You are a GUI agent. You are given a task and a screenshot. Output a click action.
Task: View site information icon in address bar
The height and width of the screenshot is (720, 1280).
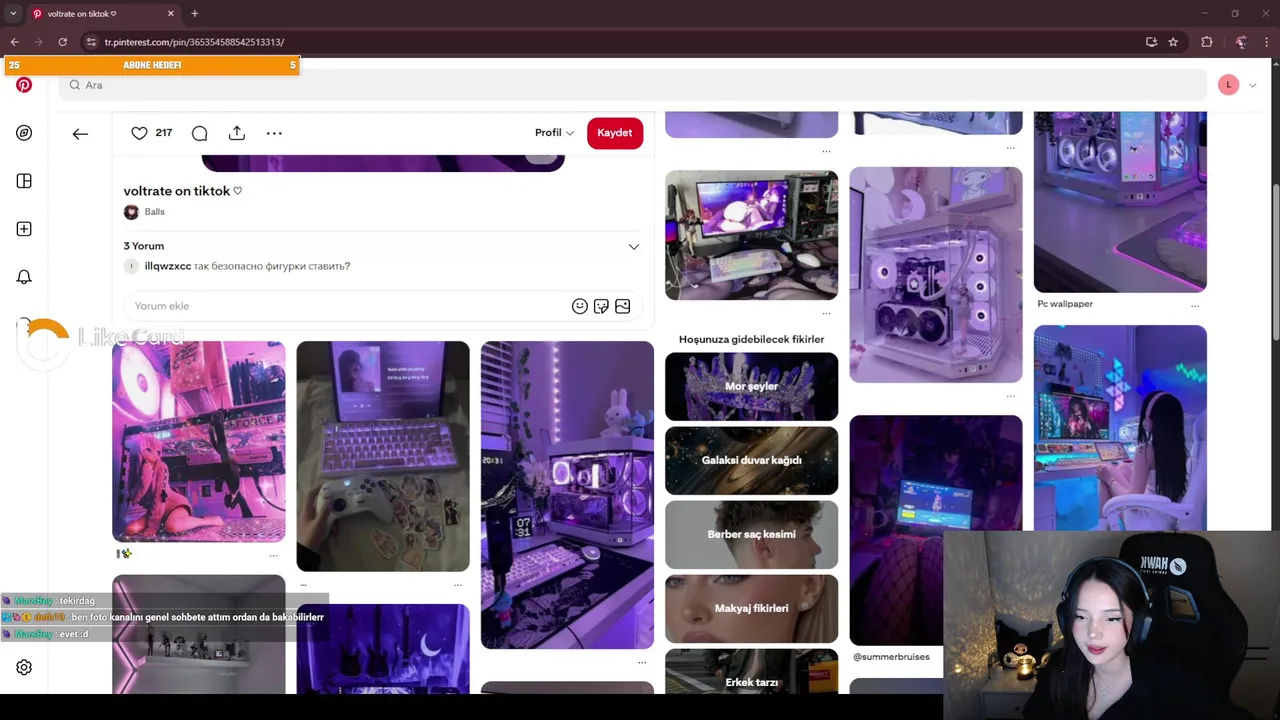tap(92, 42)
